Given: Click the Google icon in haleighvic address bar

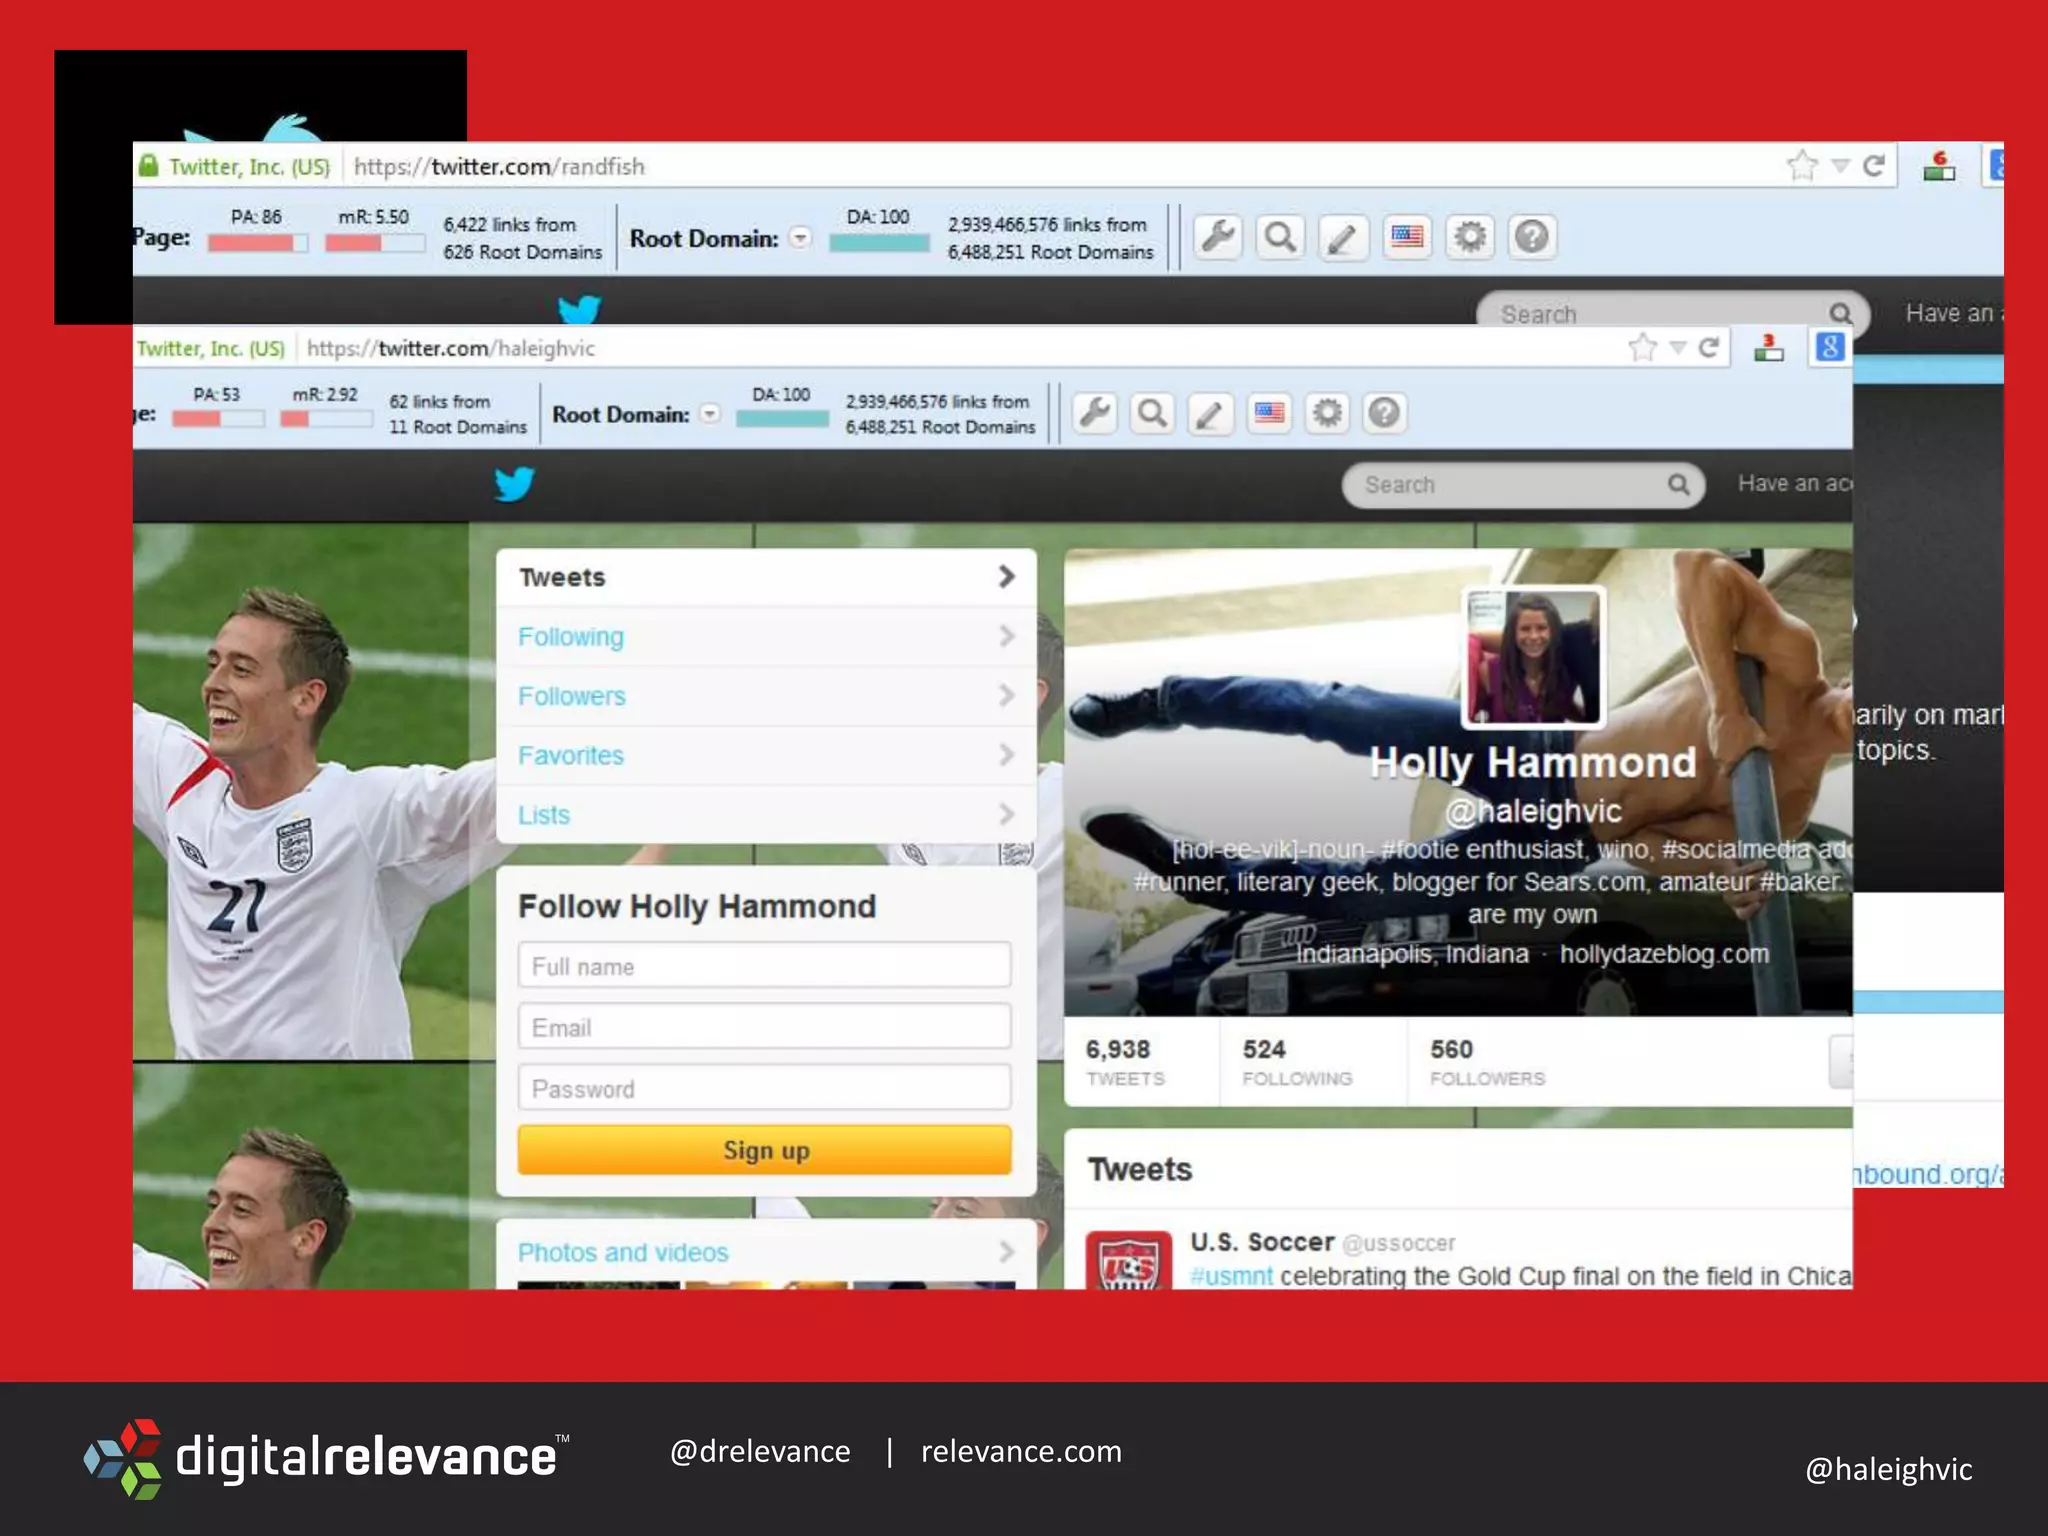Looking at the screenshot, I should [x=1830, y=347].
